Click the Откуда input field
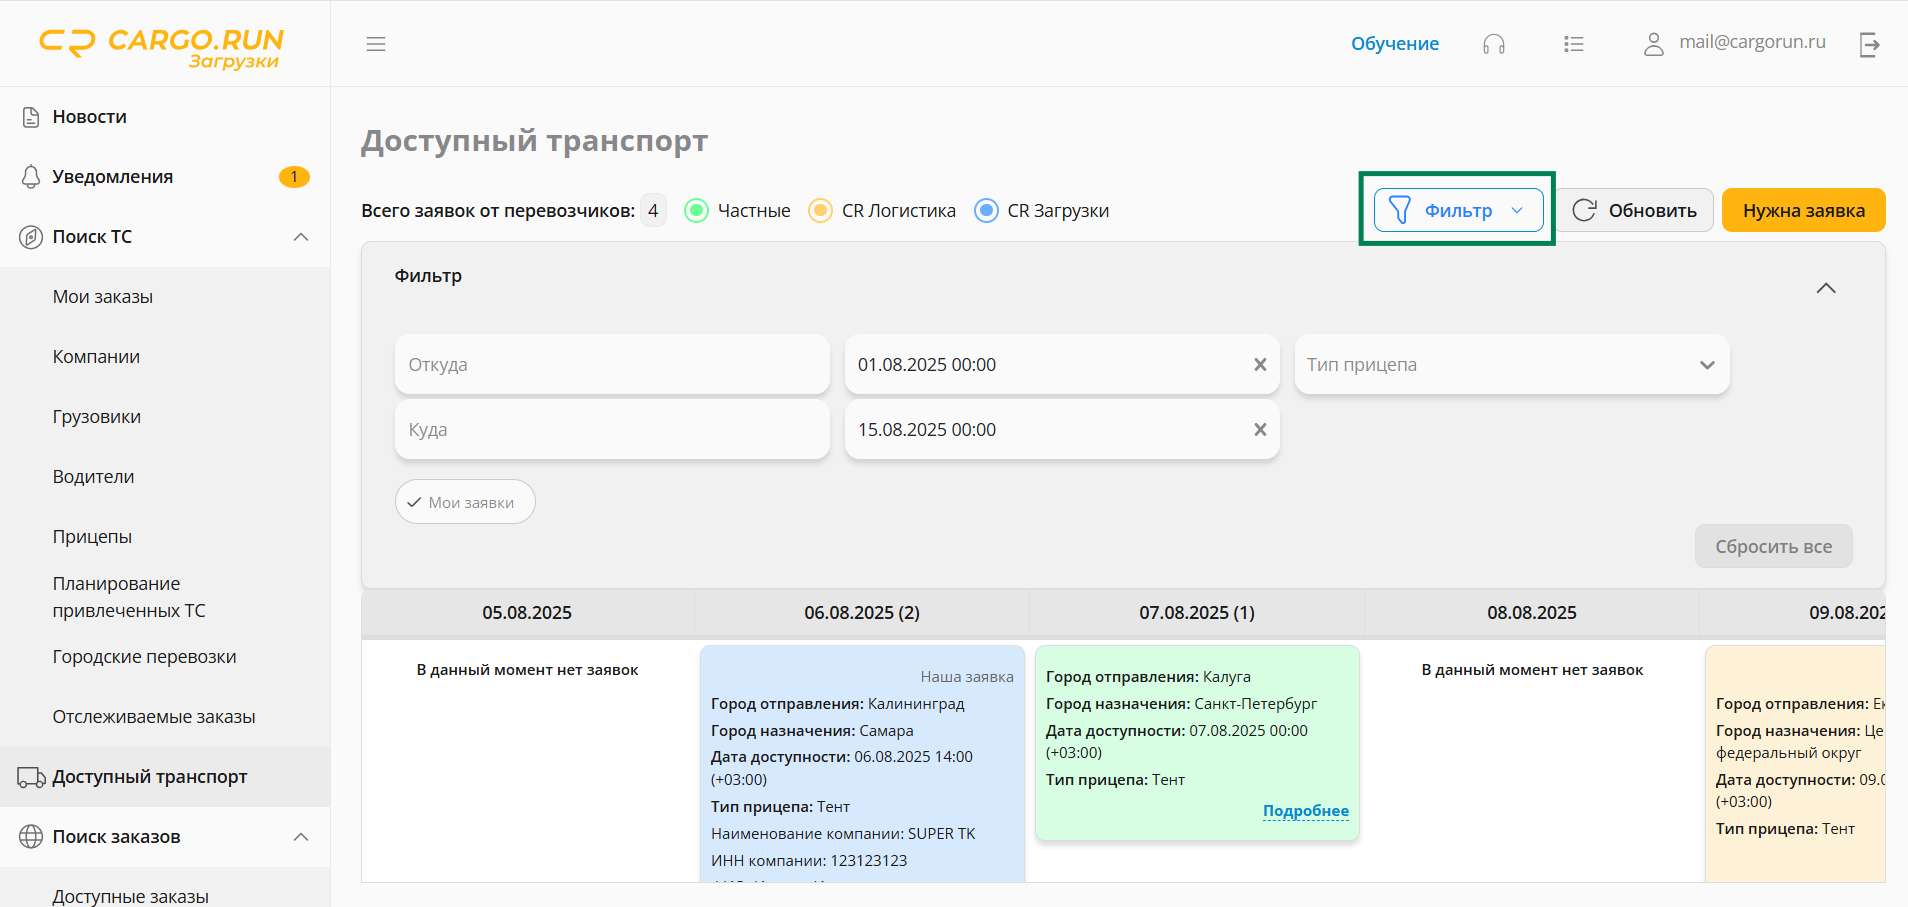The height and width of the screenshot is (907, 1908). point(612,365)
